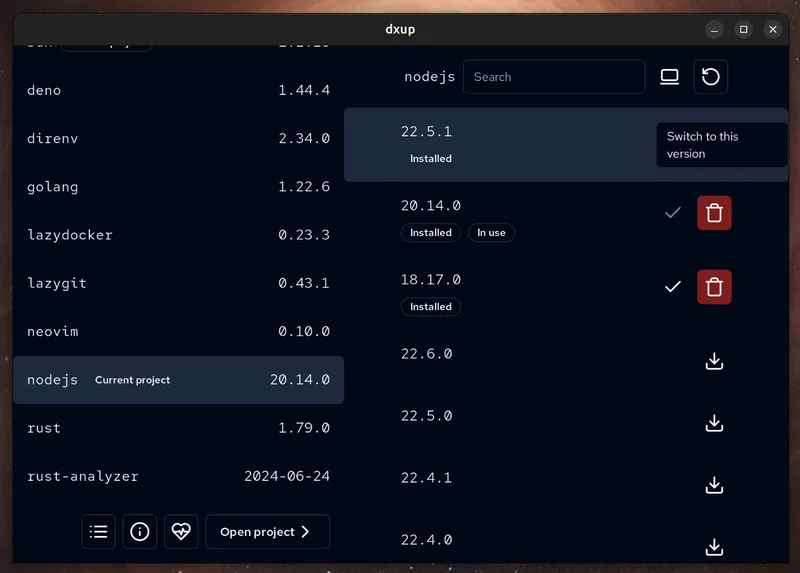The width and height of the screenshot is (800, 573).
Task: Click the Installed badge under 20.14.0
Action: [431, 233]
